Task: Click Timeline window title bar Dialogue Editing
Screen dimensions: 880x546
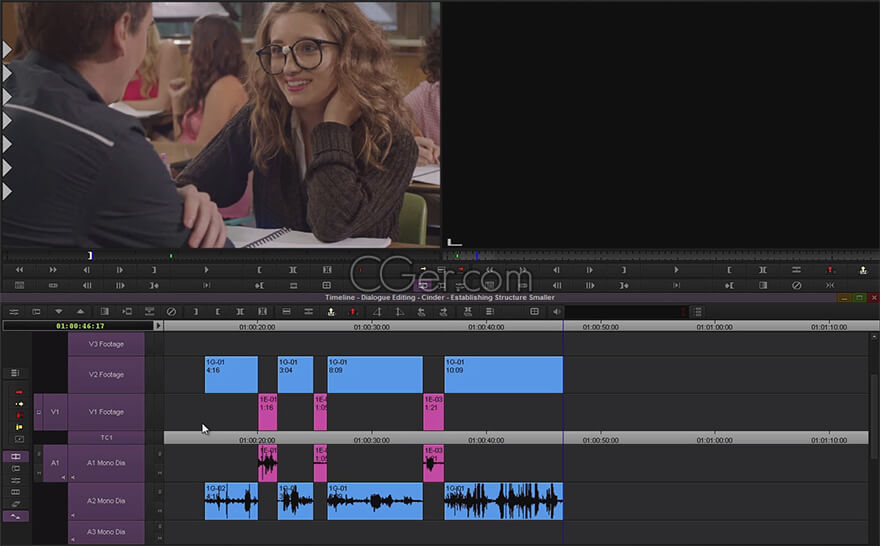Action: pos(439,297)
